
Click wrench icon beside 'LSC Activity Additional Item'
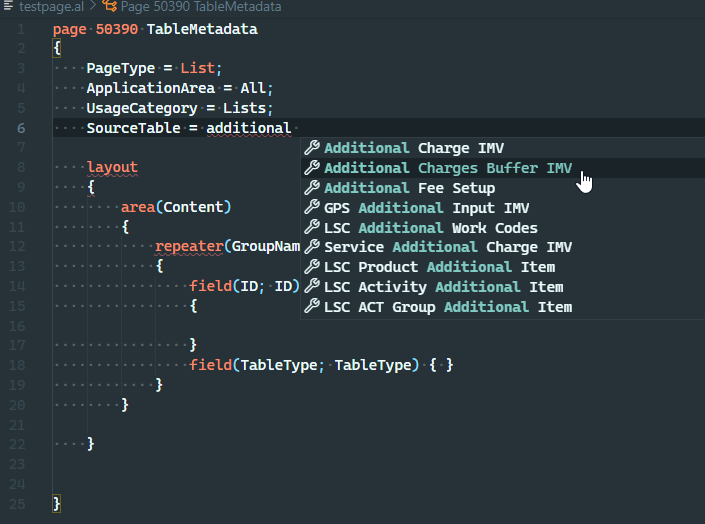point(312,286)
